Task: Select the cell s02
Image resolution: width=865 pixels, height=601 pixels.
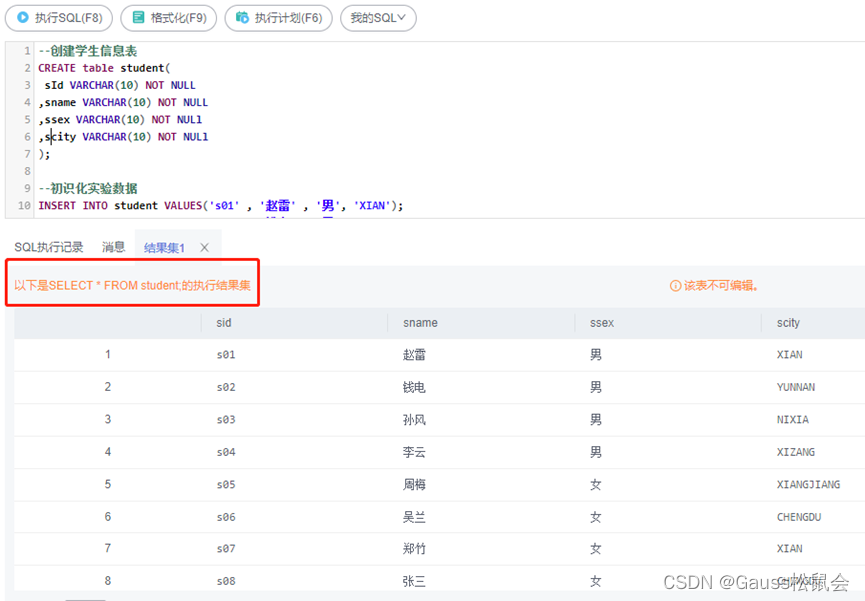Action: (226, 387)
